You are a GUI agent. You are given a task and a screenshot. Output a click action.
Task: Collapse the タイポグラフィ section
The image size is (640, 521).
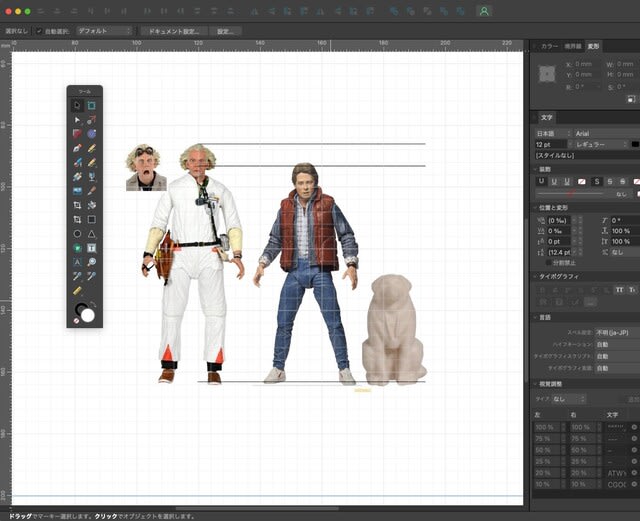pyautogui.click(x=536, y=276)
